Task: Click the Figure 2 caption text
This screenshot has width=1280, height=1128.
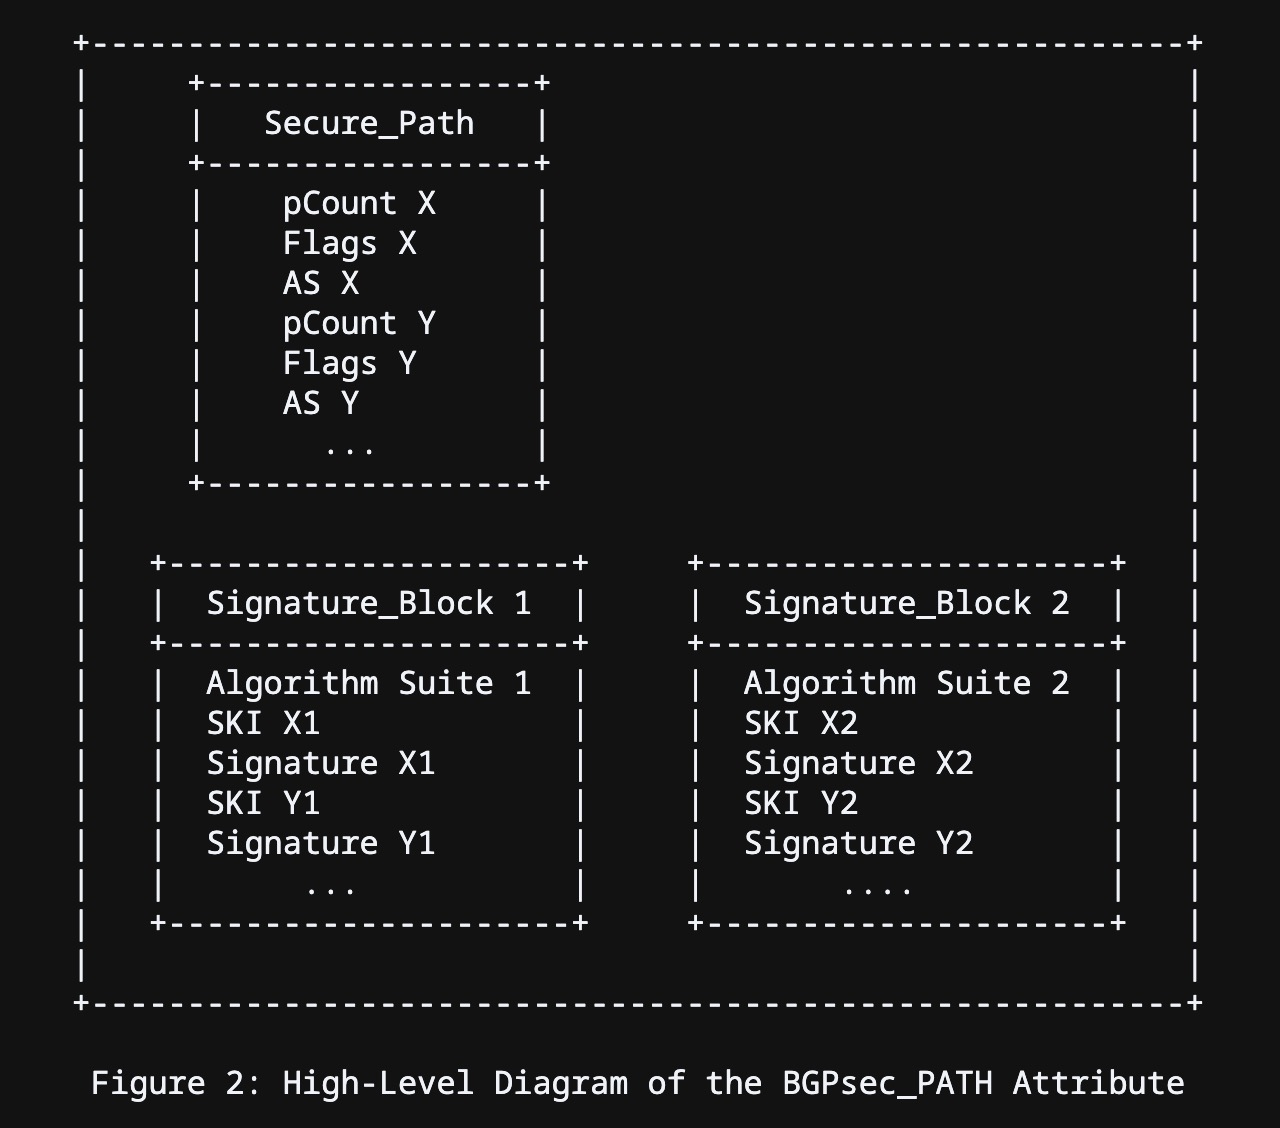Action: tap(638, 1083)
